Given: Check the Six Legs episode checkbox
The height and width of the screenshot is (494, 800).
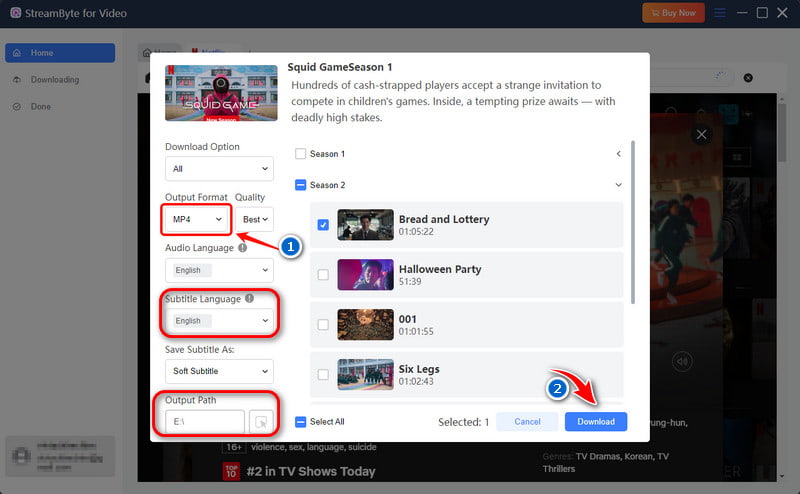Looking at the screenshot, I should click(x=323, y=375).
